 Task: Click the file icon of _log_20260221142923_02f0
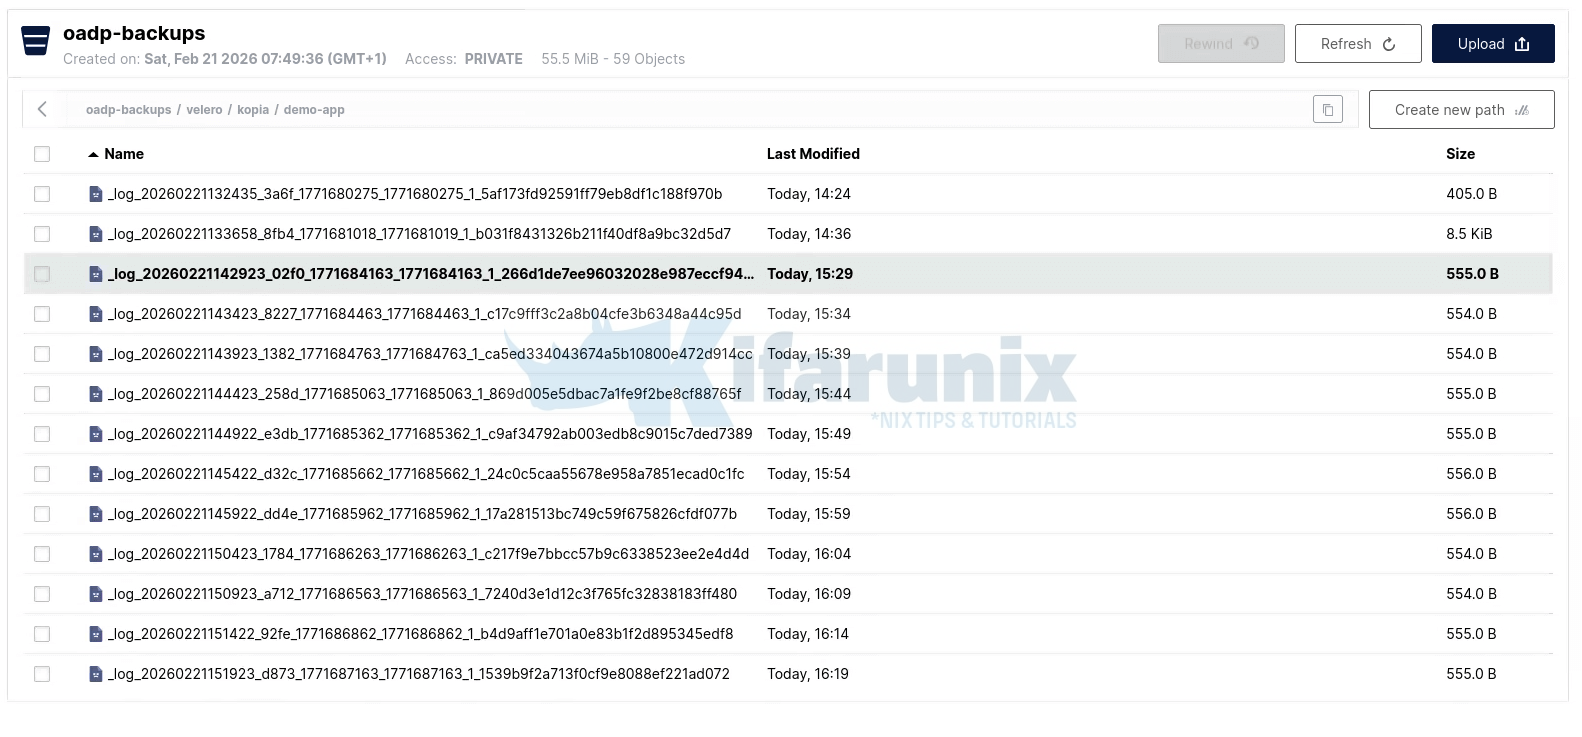(96, 274)
